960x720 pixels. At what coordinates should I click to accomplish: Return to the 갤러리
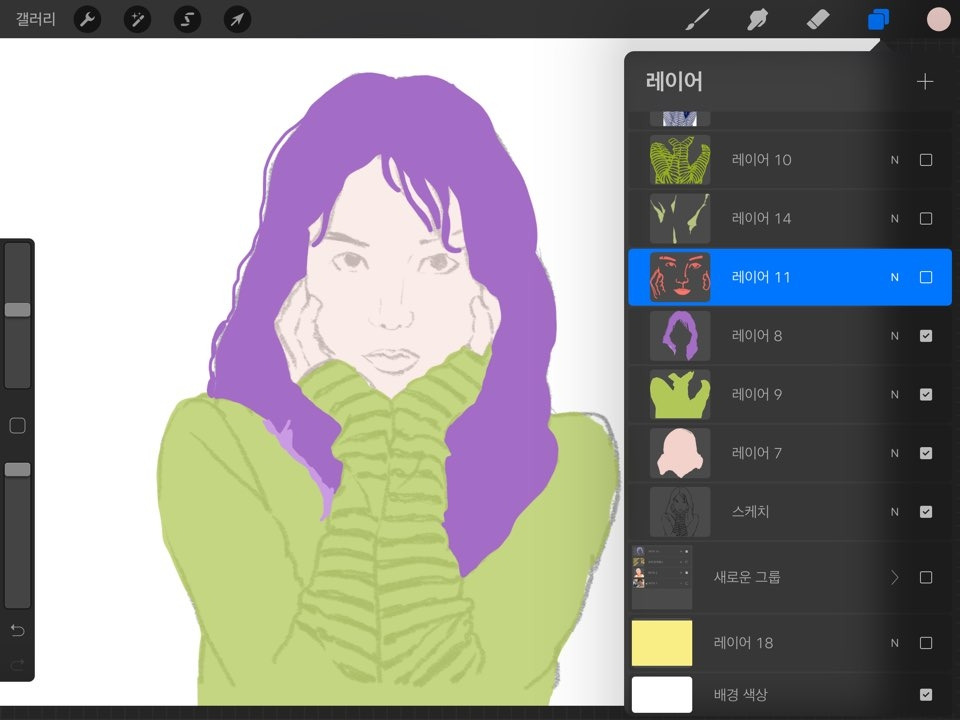(34, 19)
